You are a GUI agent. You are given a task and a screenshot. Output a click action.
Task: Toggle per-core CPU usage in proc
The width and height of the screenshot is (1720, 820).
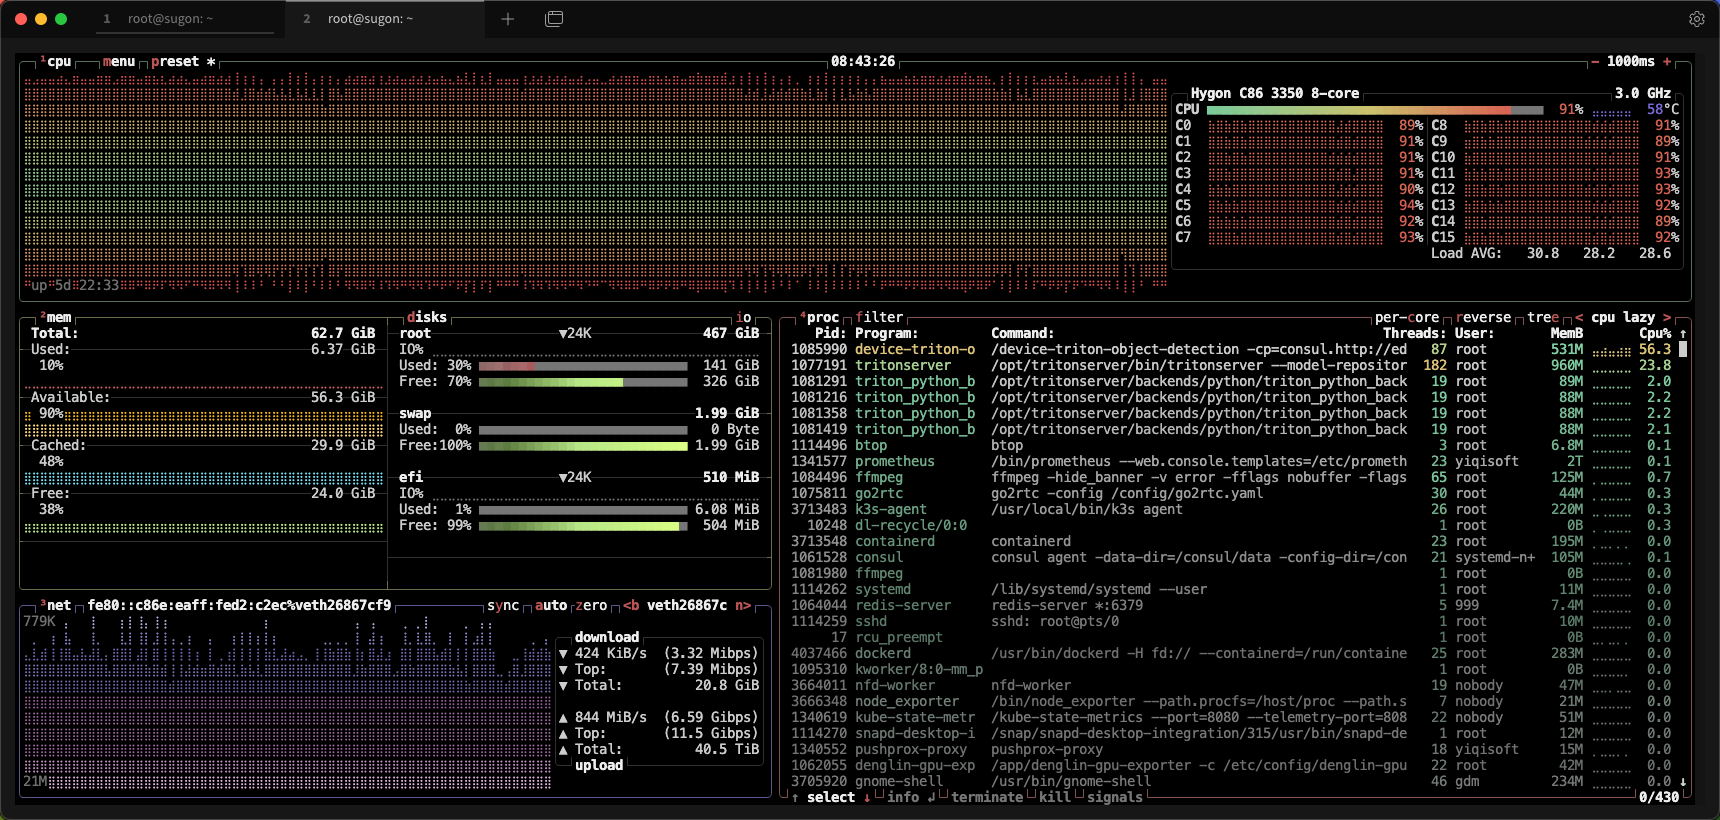click(1406, 317)
